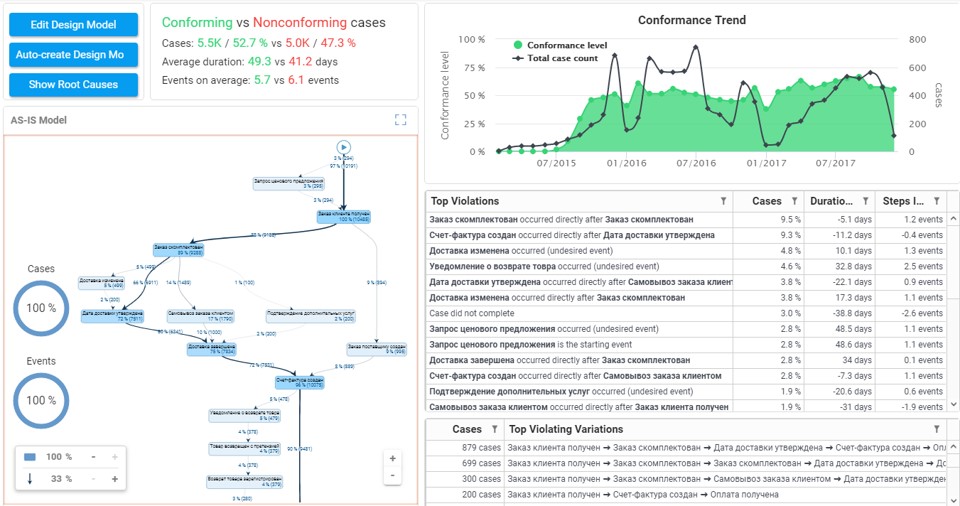
Task: Click the activities rectangle icon in legend
Action: pos(29,457)
